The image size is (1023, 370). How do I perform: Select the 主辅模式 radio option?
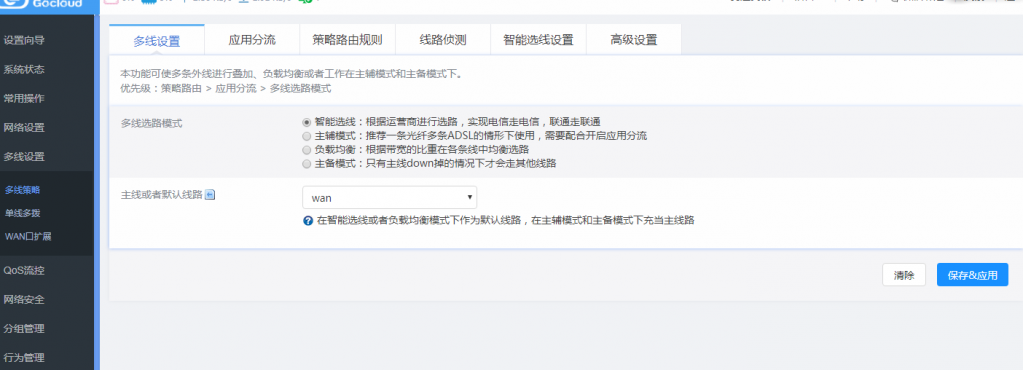tap(307, 136)
